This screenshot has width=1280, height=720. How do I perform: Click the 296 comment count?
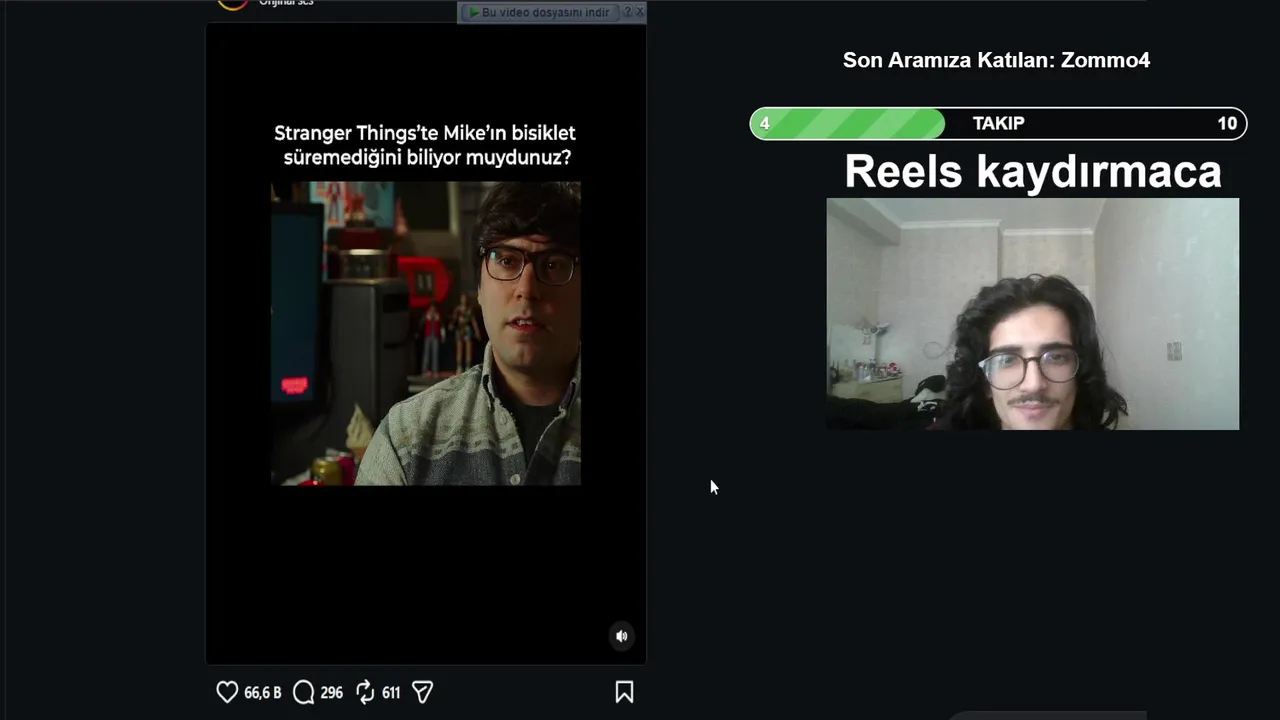pos(332,692)
